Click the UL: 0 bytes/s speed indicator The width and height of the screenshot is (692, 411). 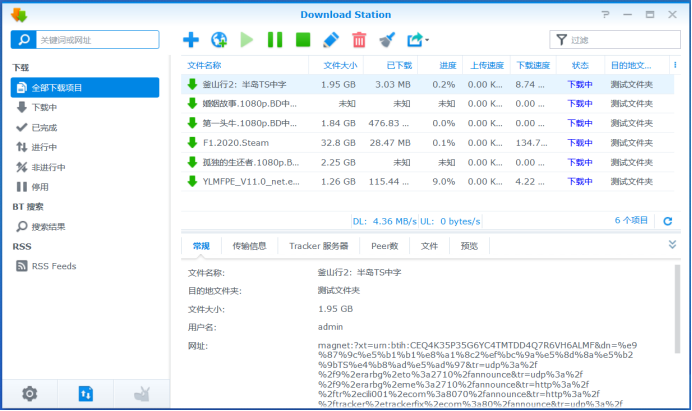click(x=450, y=221)
